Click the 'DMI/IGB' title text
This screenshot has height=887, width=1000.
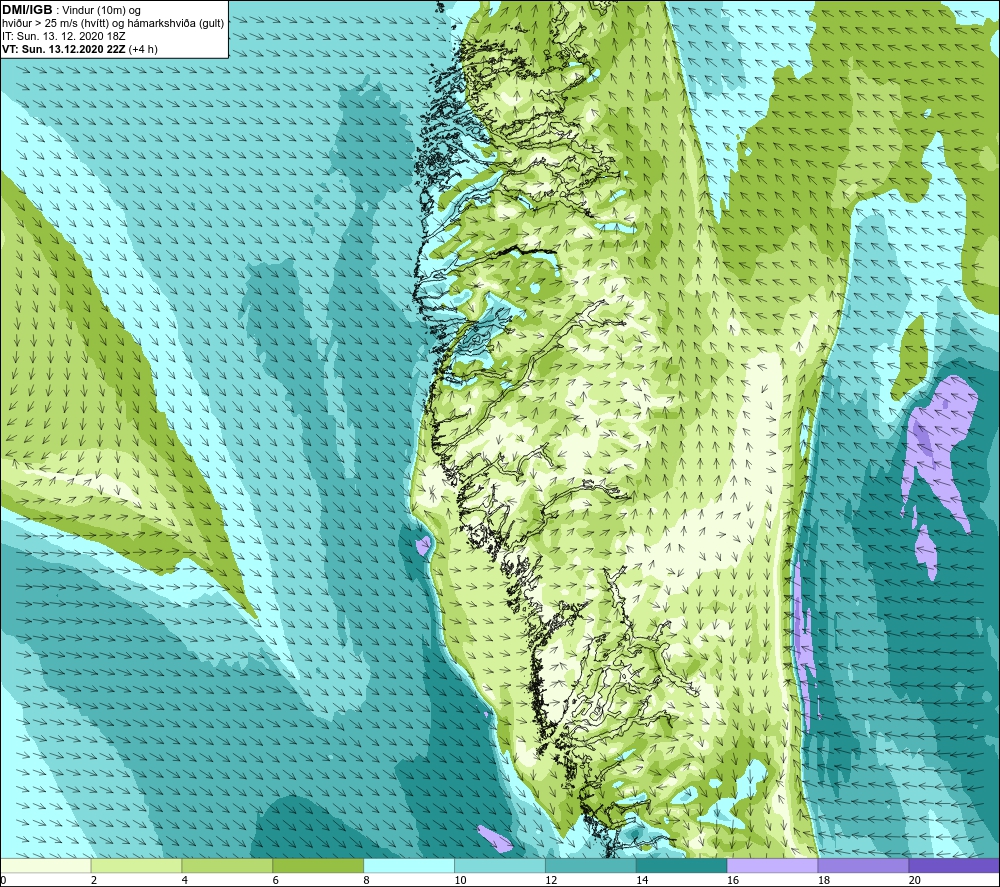tap(27, 10)
